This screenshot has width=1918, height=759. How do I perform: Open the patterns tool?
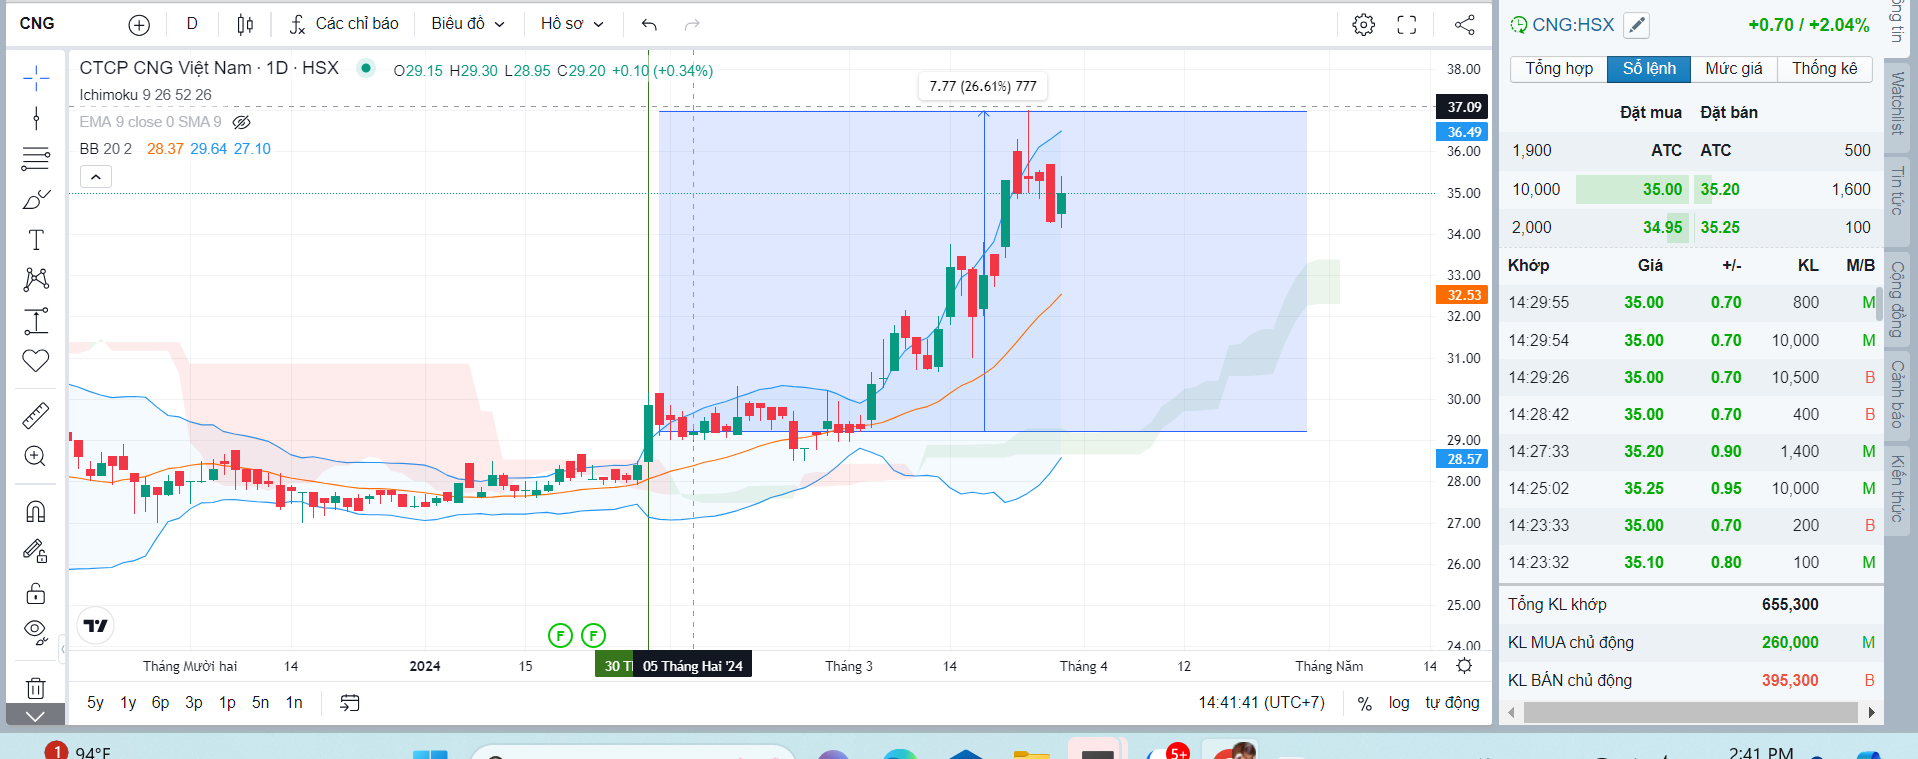click(36, 279)
